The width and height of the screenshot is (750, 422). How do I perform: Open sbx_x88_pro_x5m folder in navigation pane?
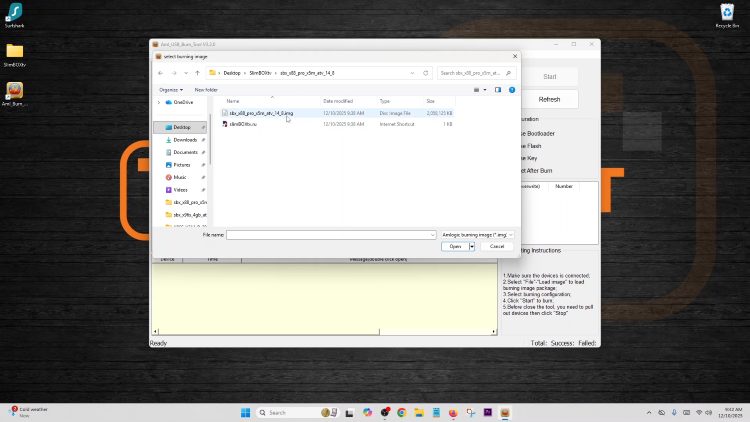(x=186, y=202)
